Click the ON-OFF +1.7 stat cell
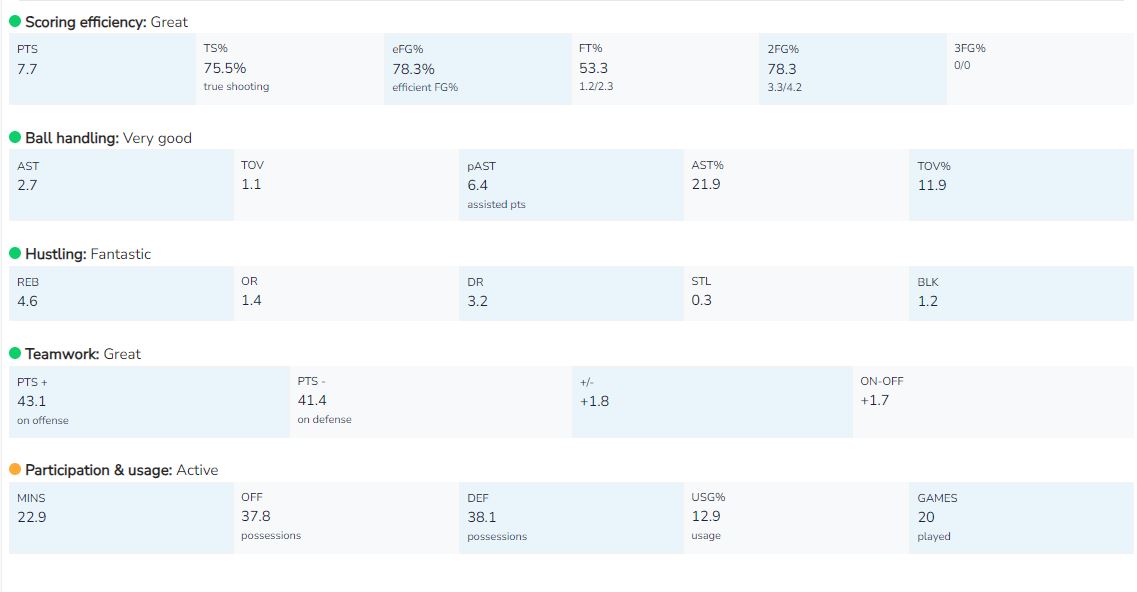Screen dimensions: 1137x592 (x=993, y=401)
